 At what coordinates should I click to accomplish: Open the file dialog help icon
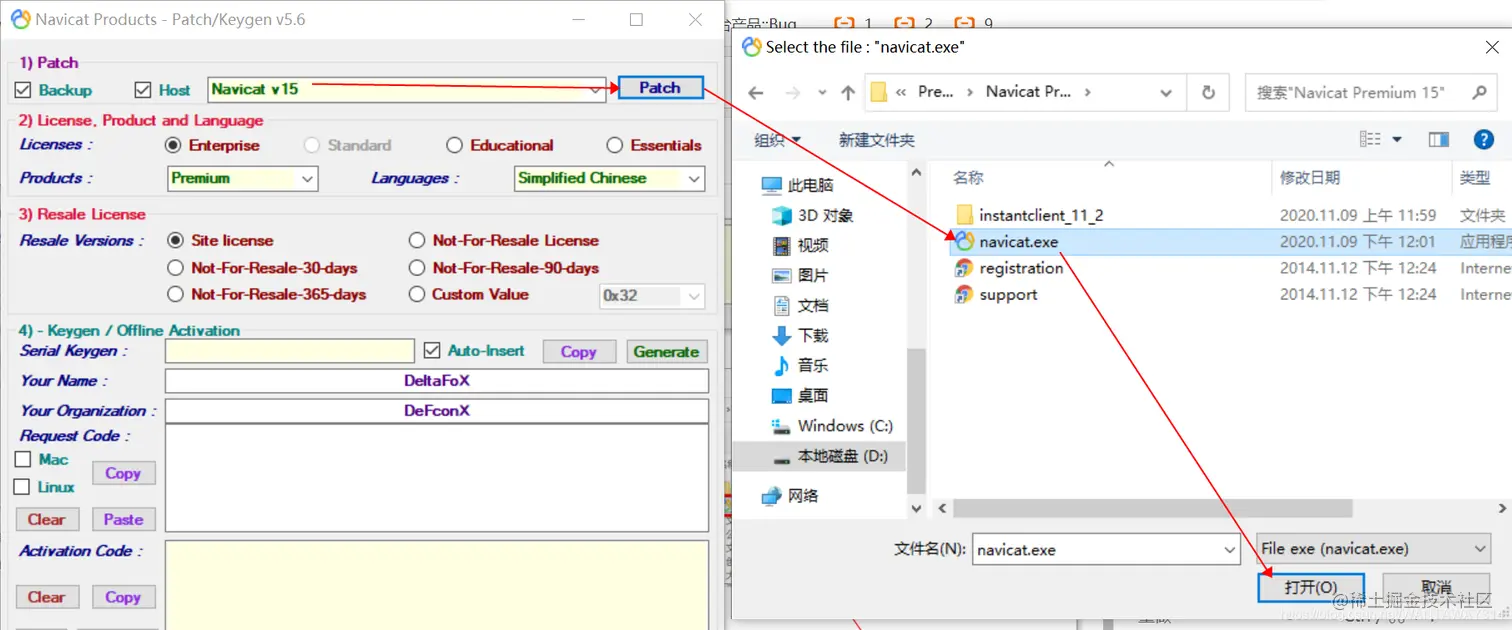1484,140
